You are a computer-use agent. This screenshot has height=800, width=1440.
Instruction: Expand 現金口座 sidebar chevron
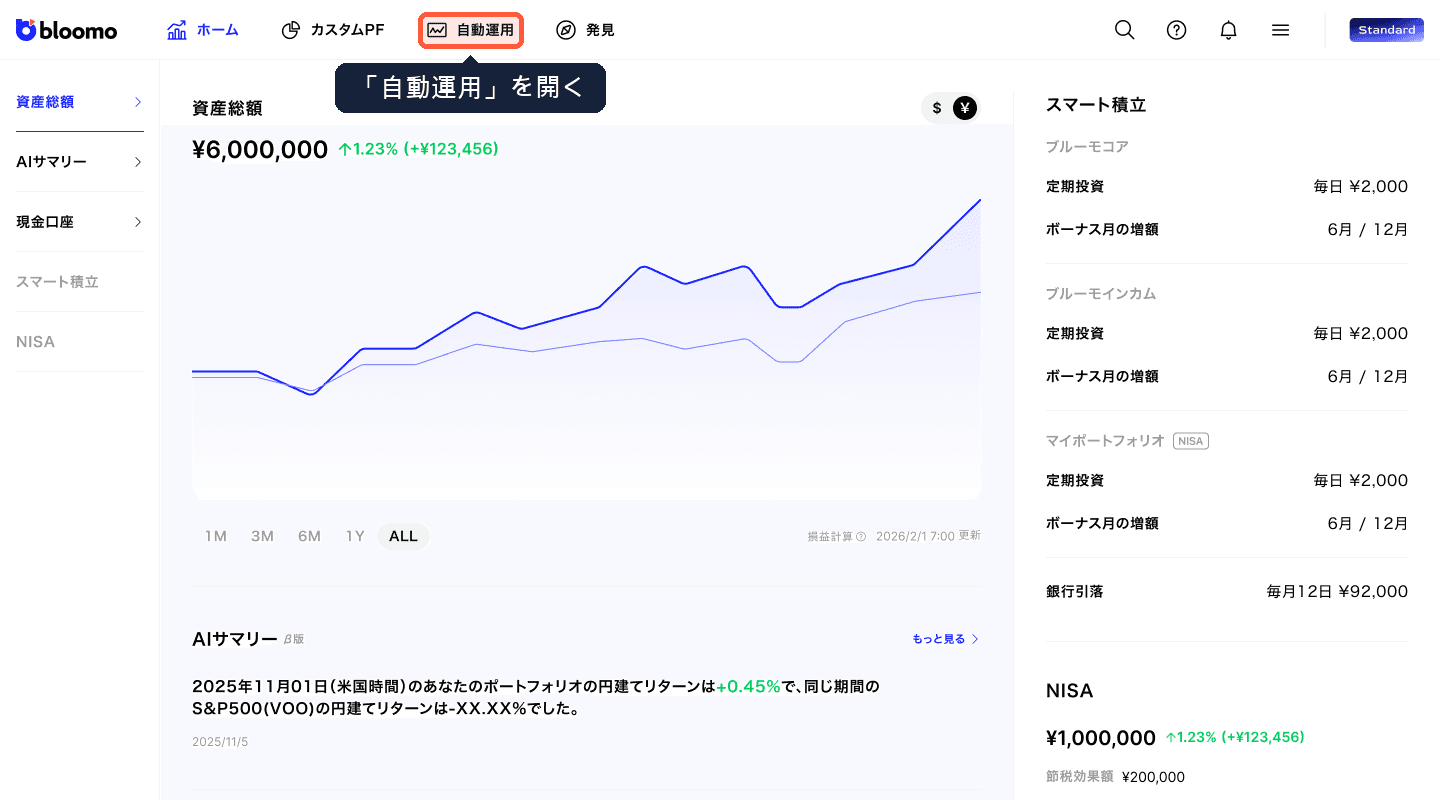pos(138,222)
